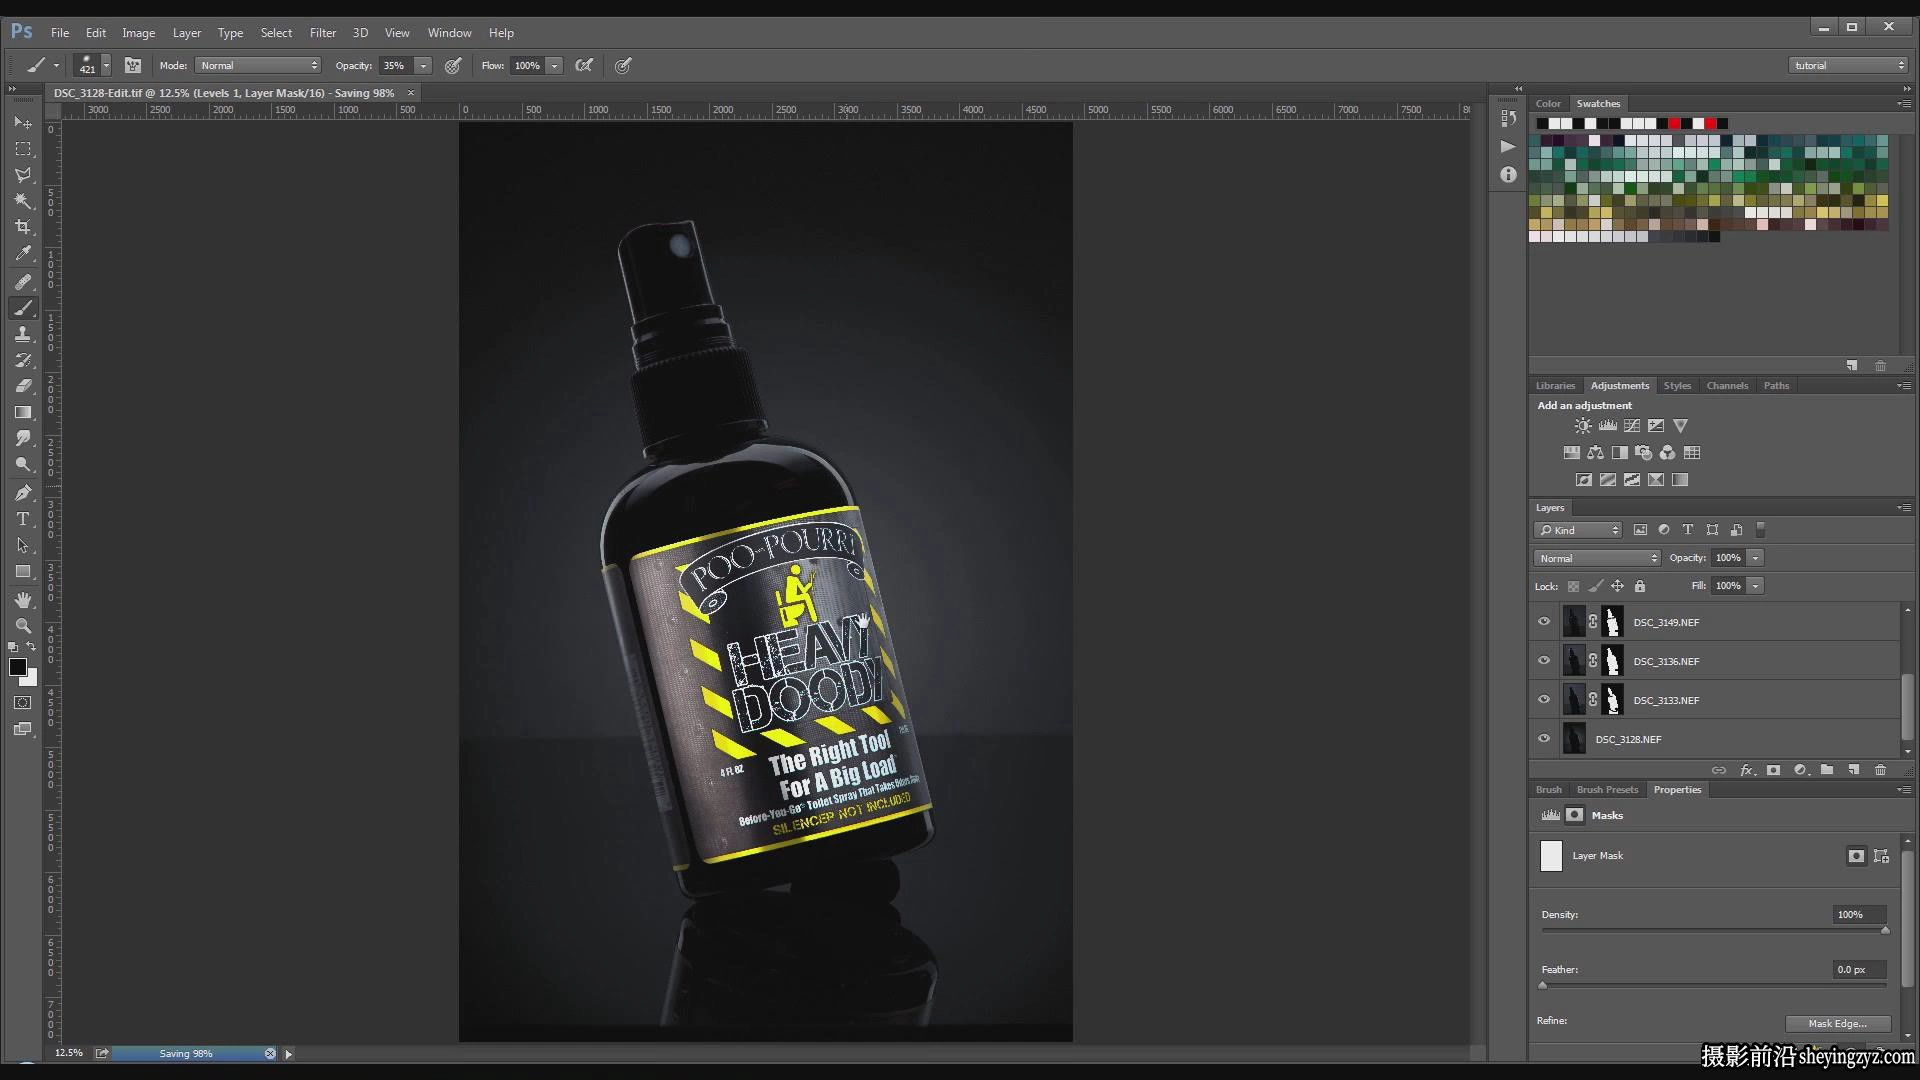The width and height of the screenshot is (1920, 1080).
Task: Select the Crop tool
Action: (23, 227)
